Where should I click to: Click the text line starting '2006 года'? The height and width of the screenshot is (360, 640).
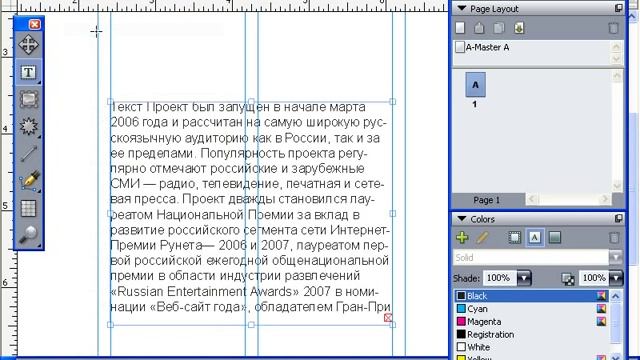coord(249,122)
